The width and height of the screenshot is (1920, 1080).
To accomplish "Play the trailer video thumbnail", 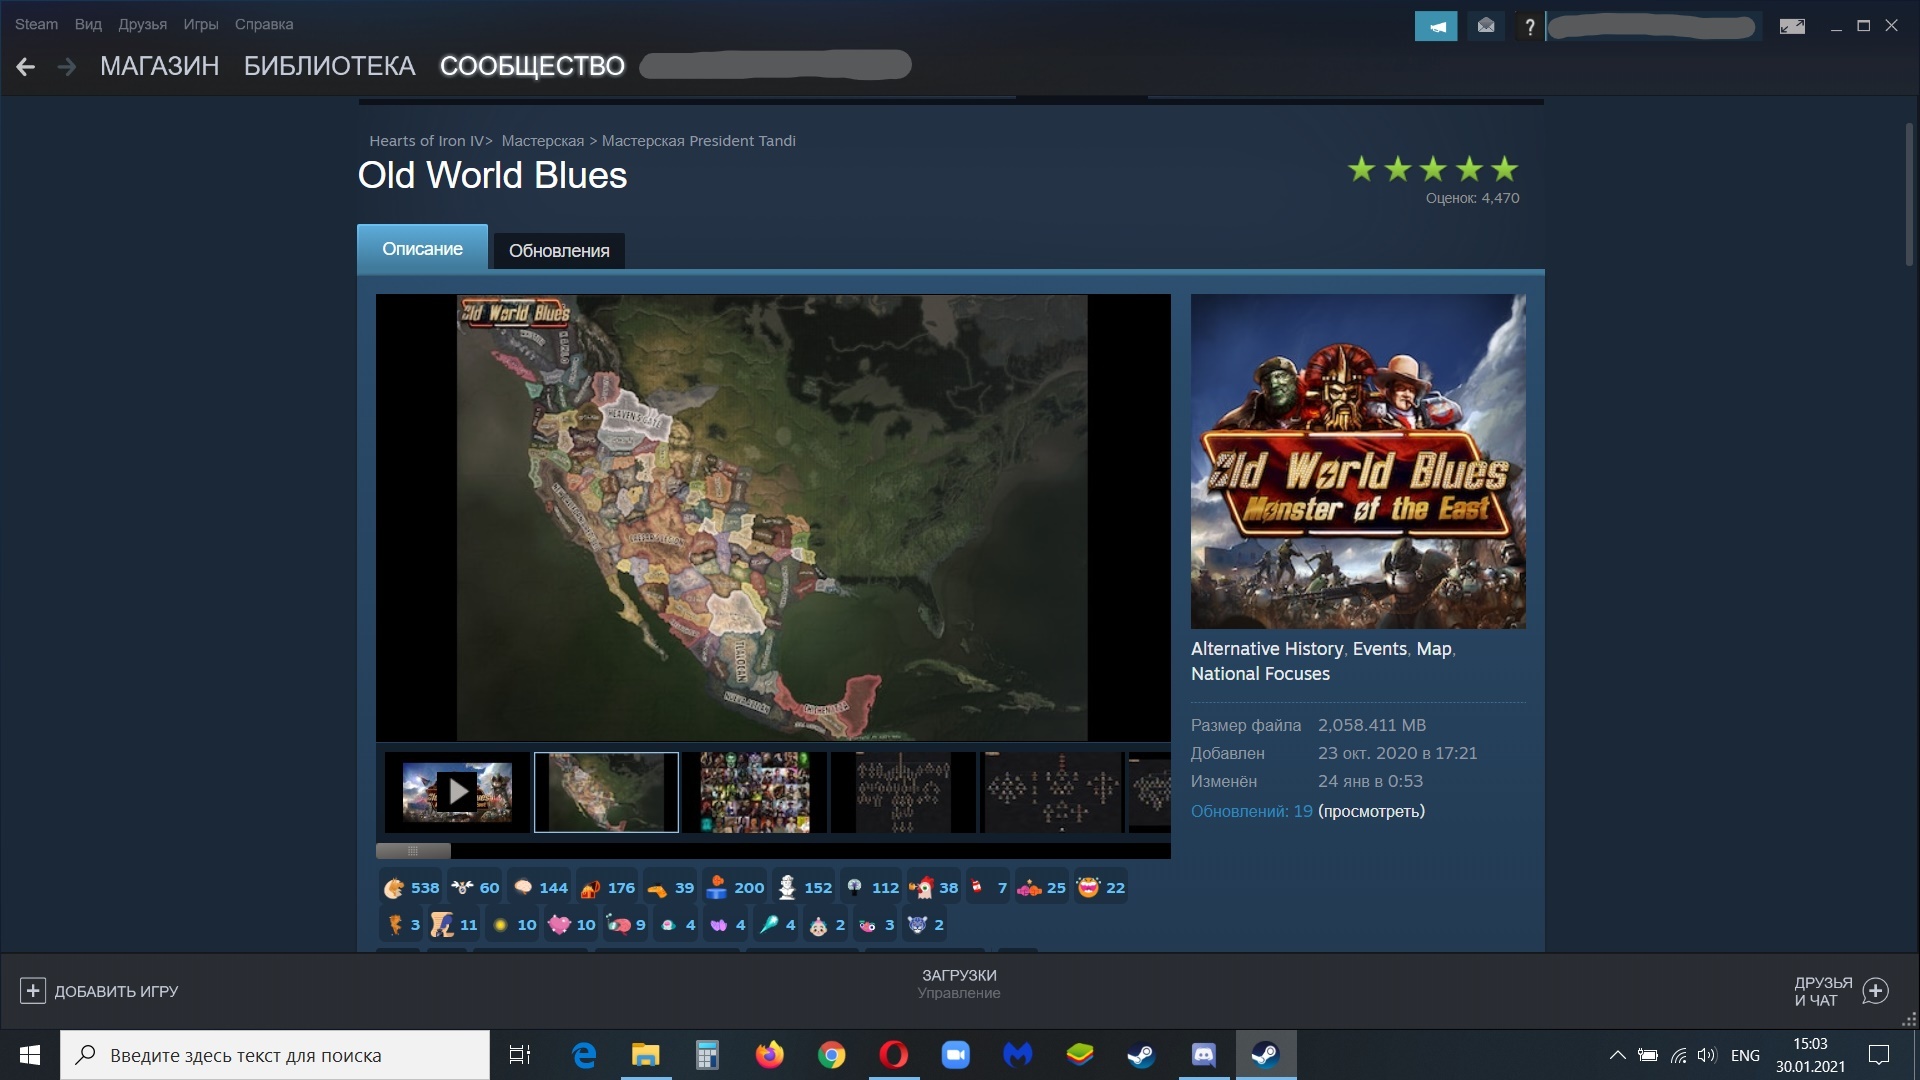I will tap(457, 792).
